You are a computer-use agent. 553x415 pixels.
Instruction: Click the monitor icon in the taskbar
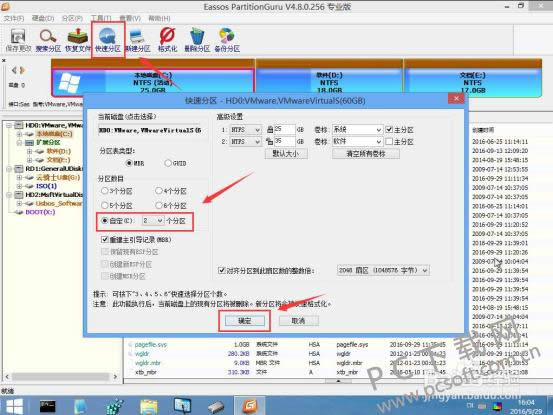tap(182, 407)
